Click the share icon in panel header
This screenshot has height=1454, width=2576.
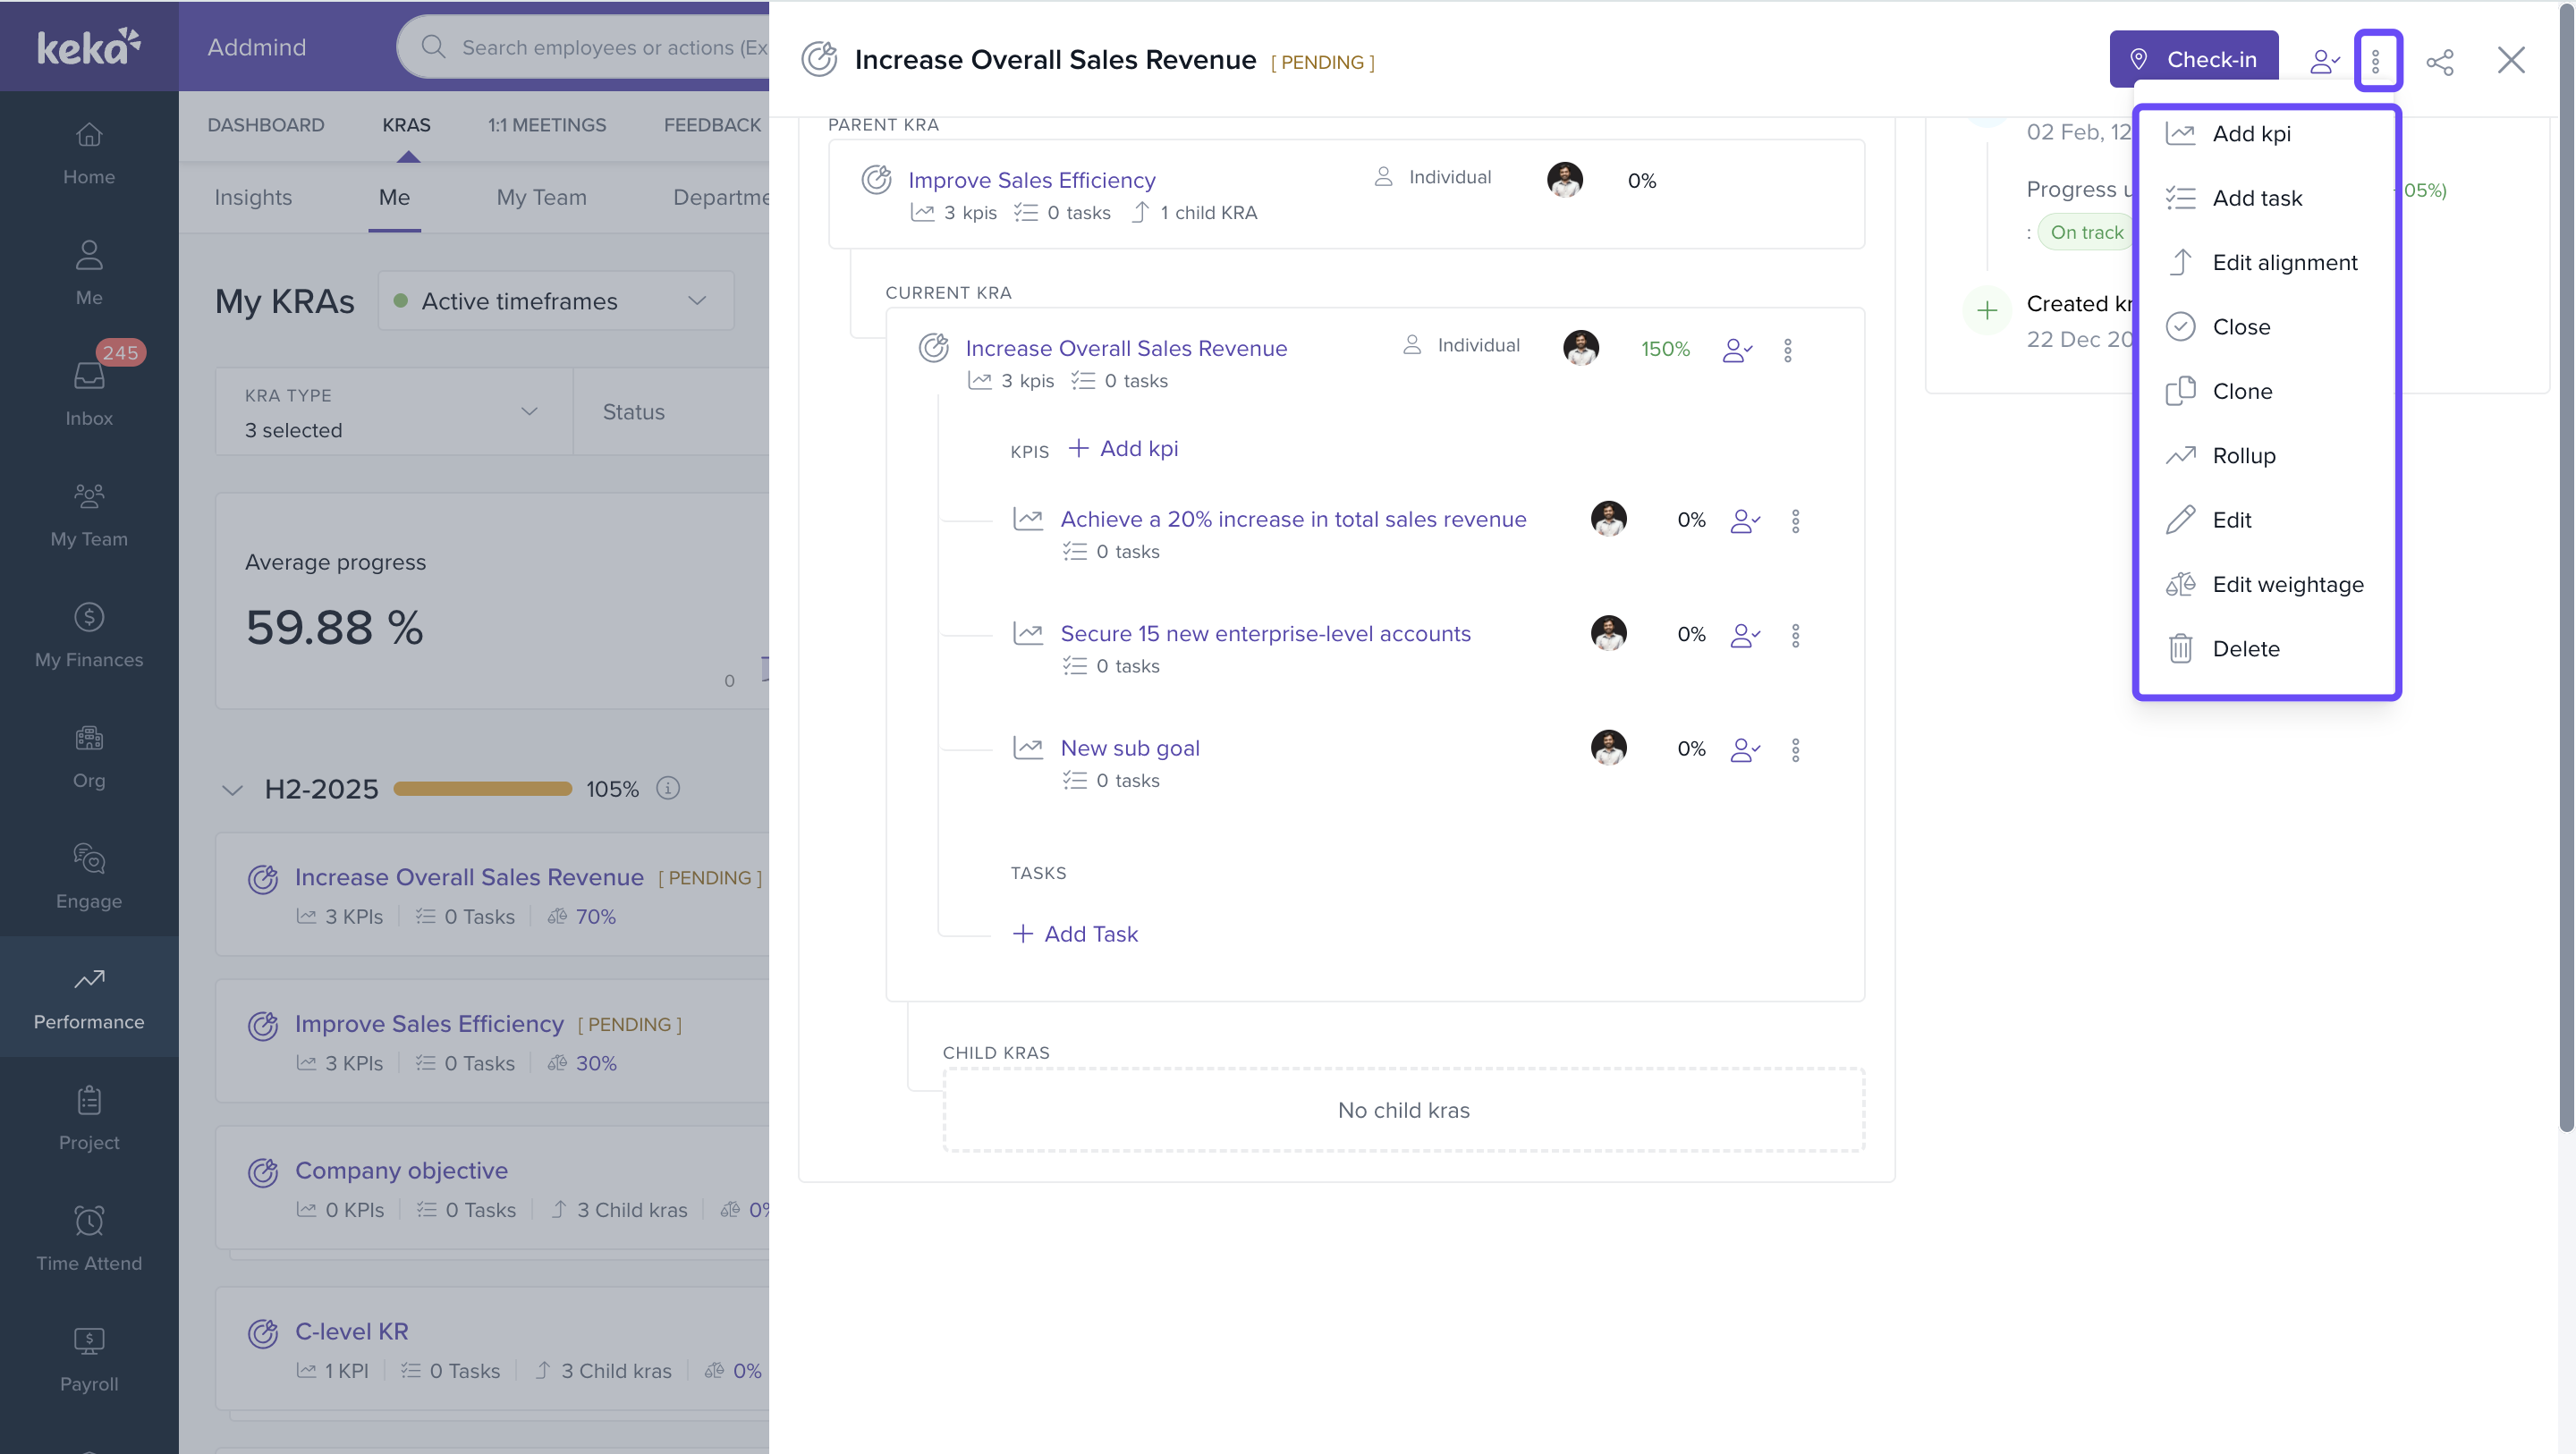(2439, 61)
